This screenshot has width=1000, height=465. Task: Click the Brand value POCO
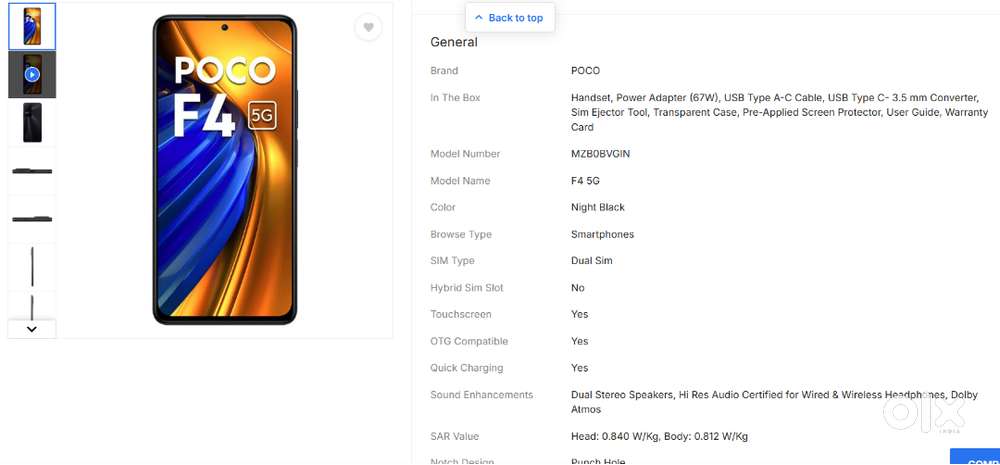[x=585, y=71]
